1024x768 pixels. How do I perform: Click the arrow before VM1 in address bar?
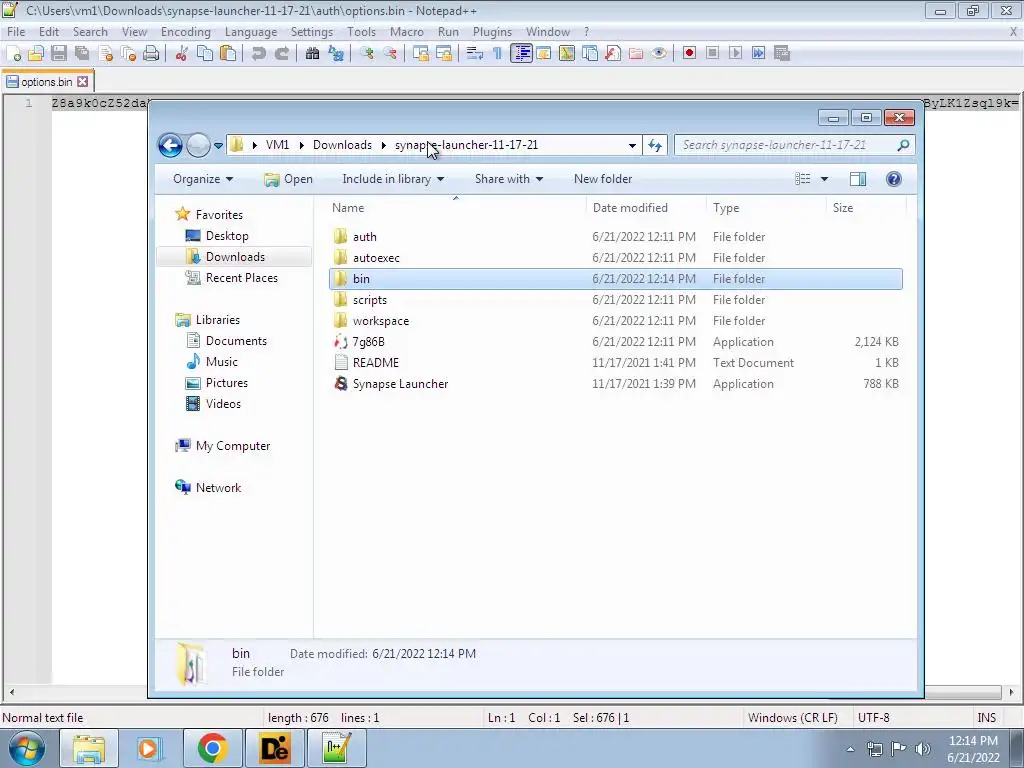[x=254, y=145]
